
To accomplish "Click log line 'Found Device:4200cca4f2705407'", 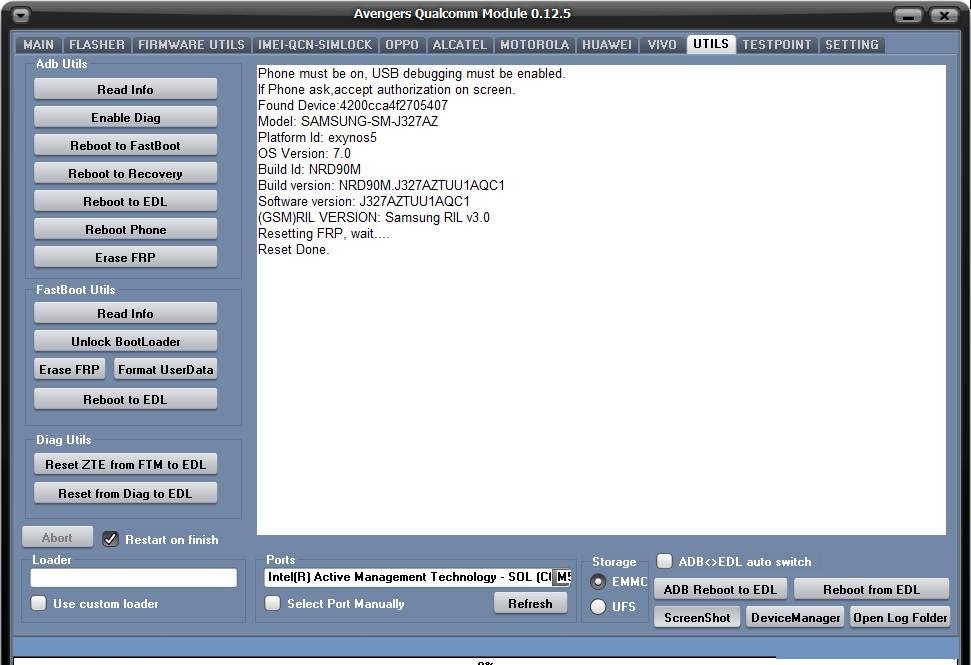I will (353, 105).
